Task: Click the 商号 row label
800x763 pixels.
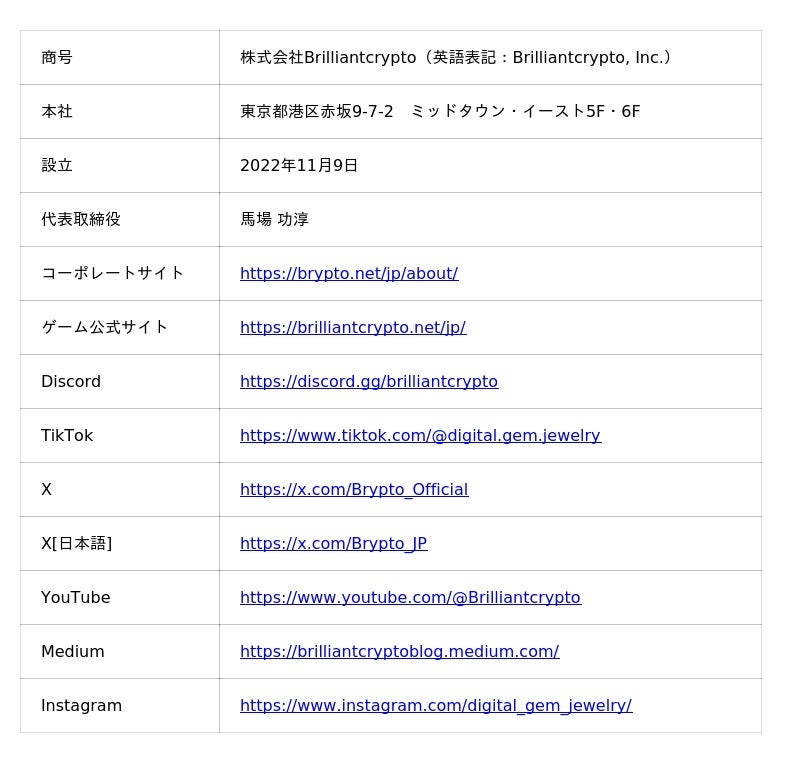Action: (57, 58)
